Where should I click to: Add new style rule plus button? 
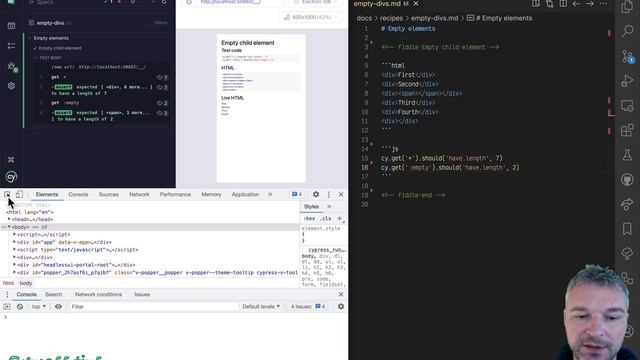tap(340, 219)
